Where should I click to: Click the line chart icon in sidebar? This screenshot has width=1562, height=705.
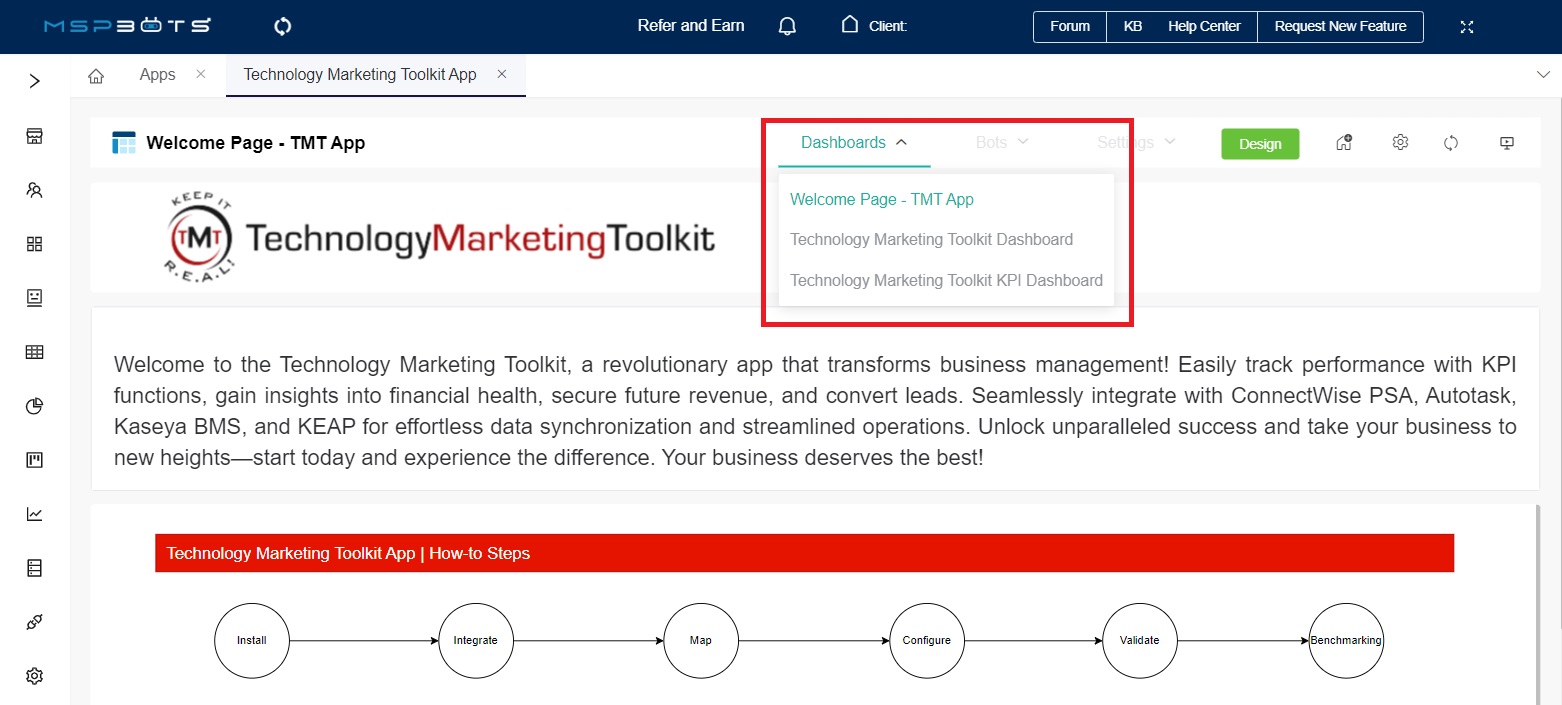[x=35, y=514]
